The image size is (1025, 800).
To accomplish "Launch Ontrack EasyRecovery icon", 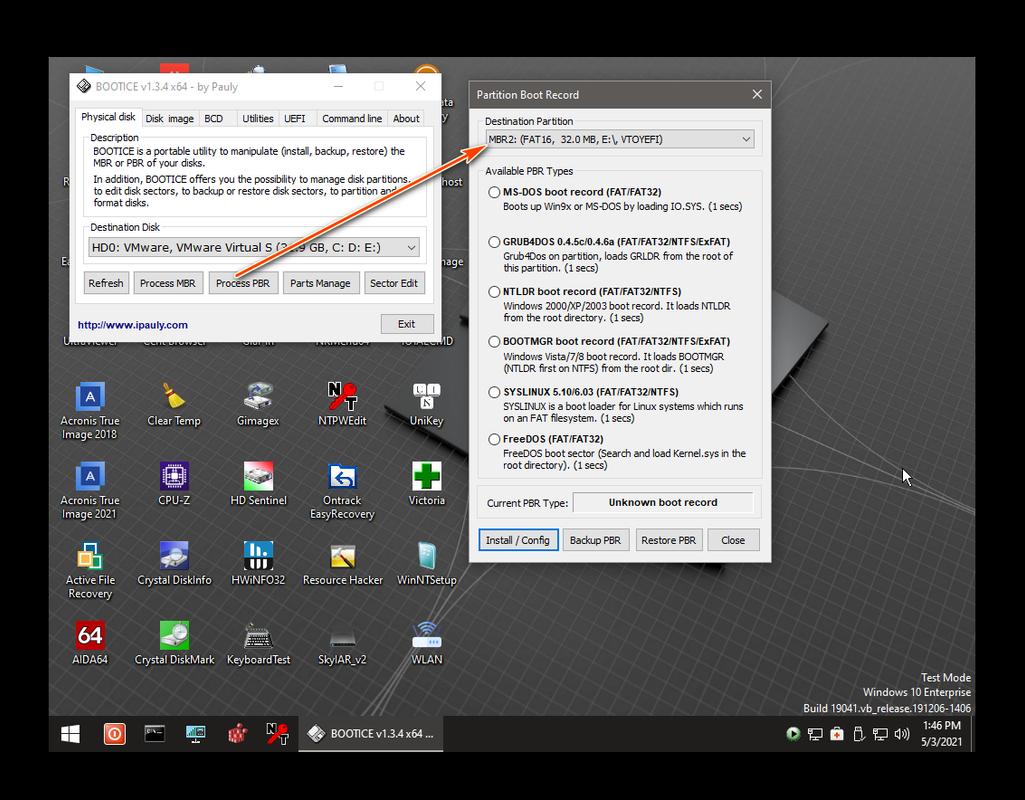I will tap(342, 490).
